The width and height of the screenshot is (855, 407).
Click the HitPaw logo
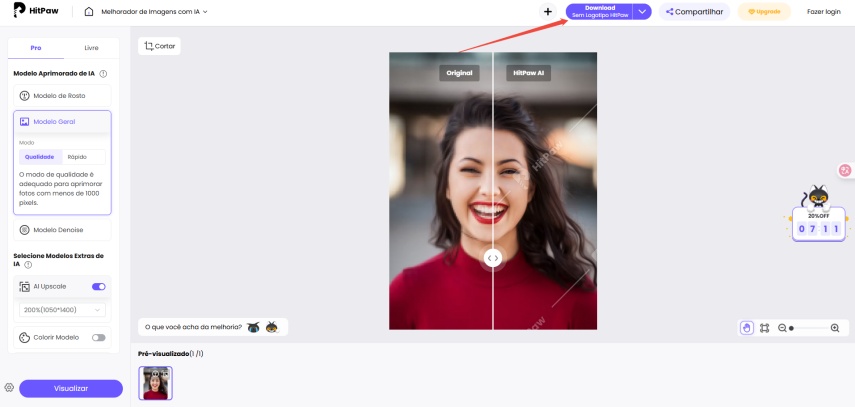pos(36,11)
